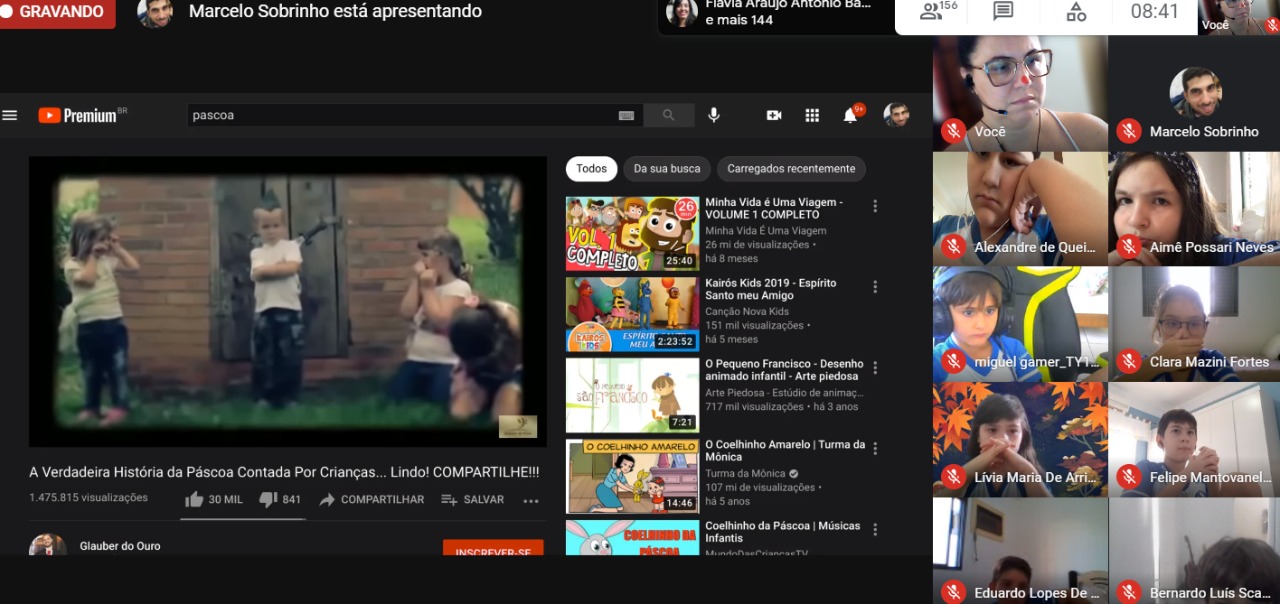Click the INSCREVER-SE subscribe button
This screenshot has height=604, width=1280.
pos(493,548)
